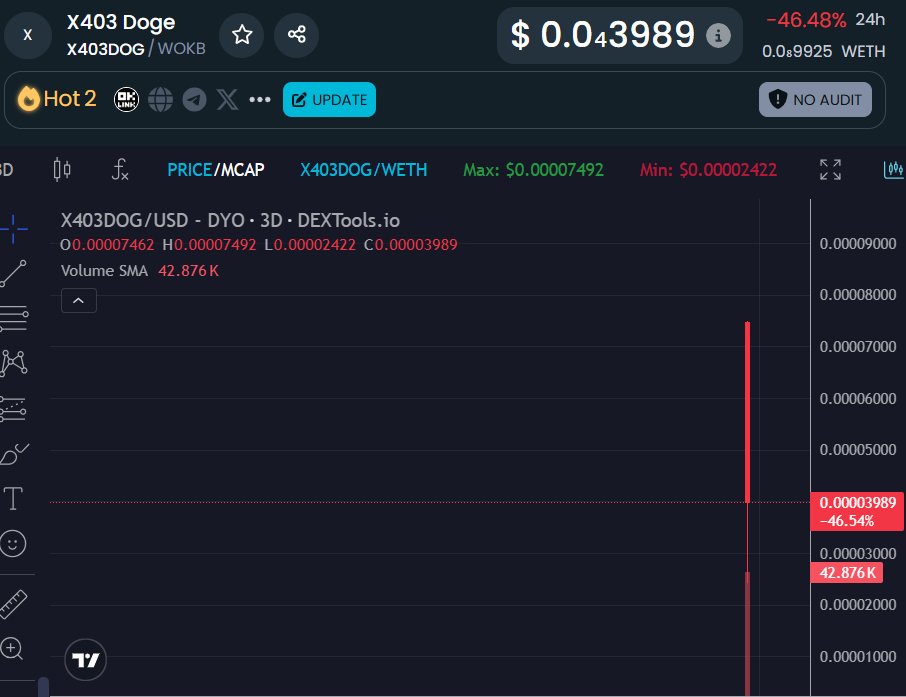Switch chart to PRICE mode
The image size is (906, 697).
click(189, 170)
